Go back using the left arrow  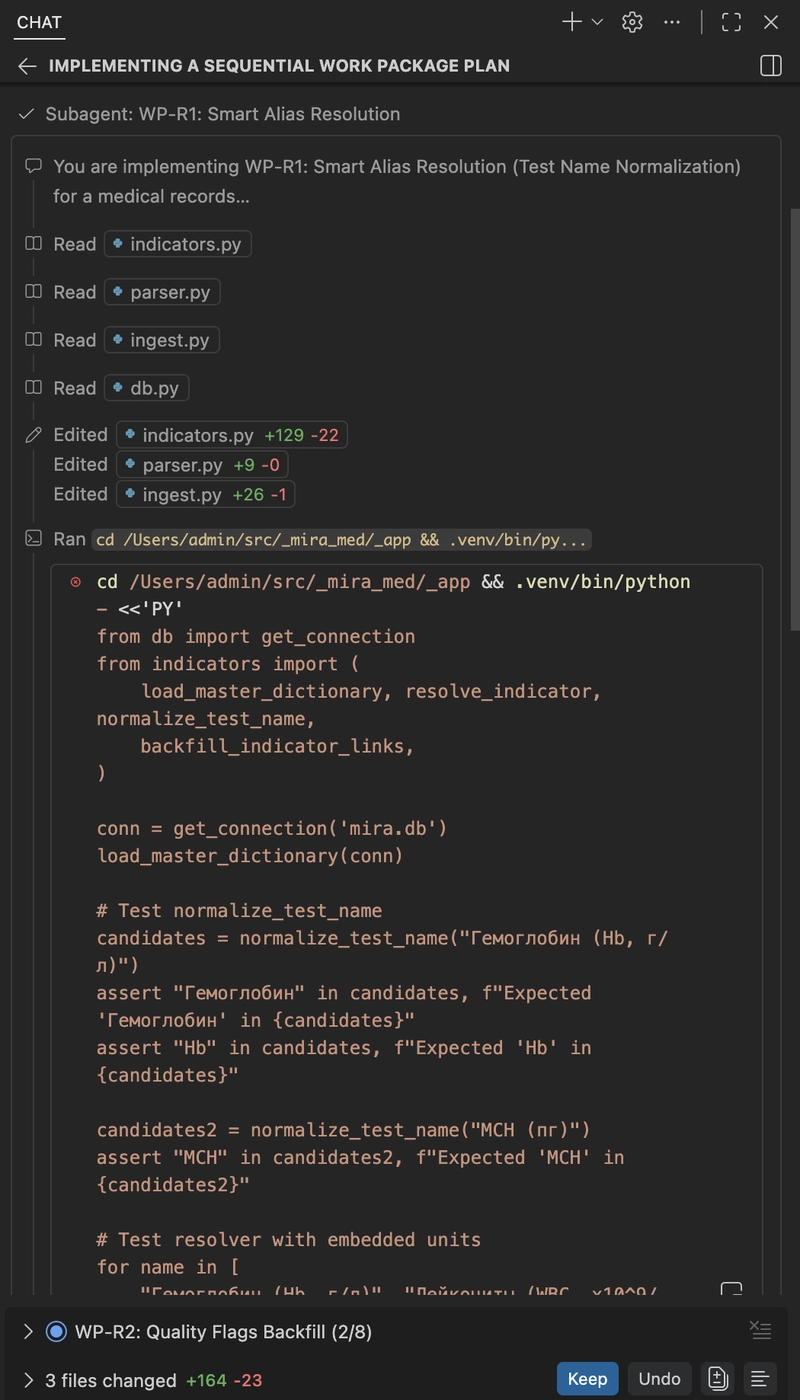pos(27,66)
